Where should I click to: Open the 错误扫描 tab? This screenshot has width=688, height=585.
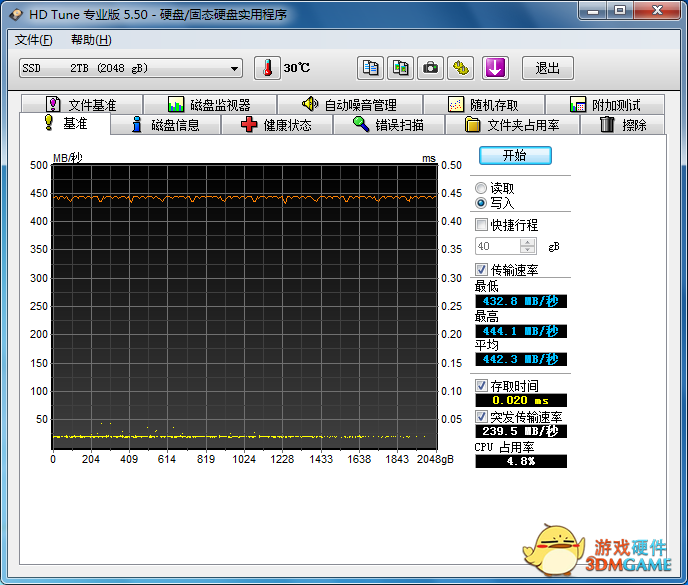click(389, 125)
